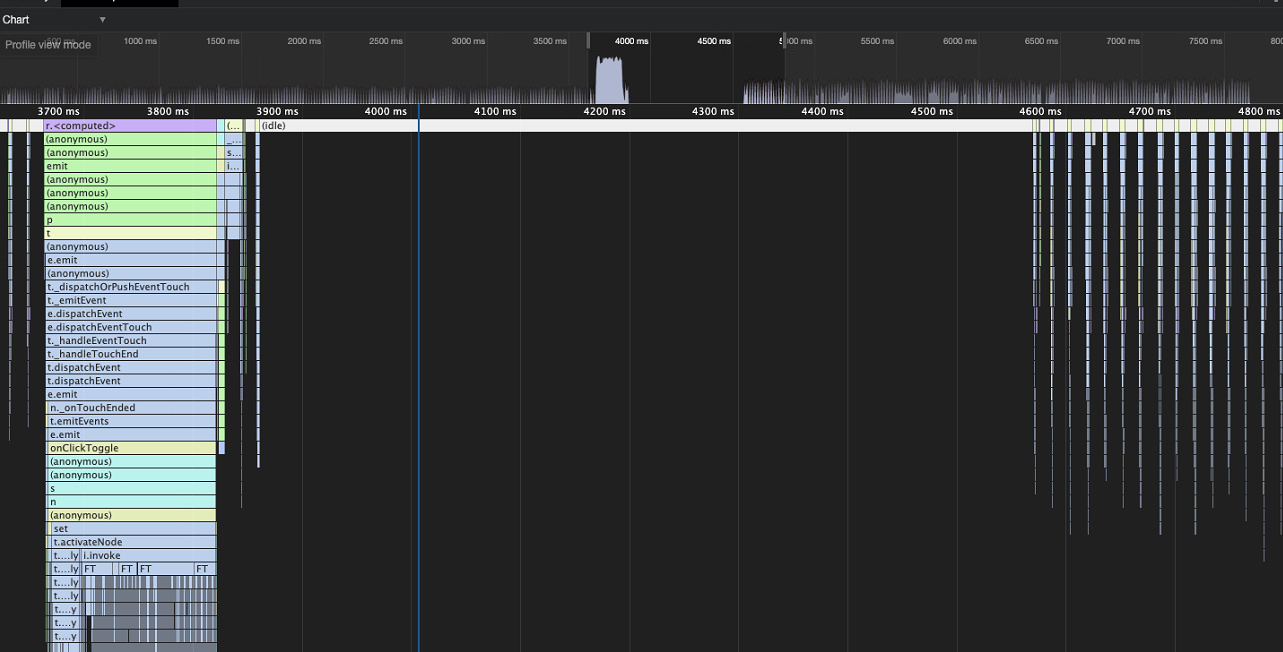
Task: Grab the left overview window handle
Action: click(588, 40)
